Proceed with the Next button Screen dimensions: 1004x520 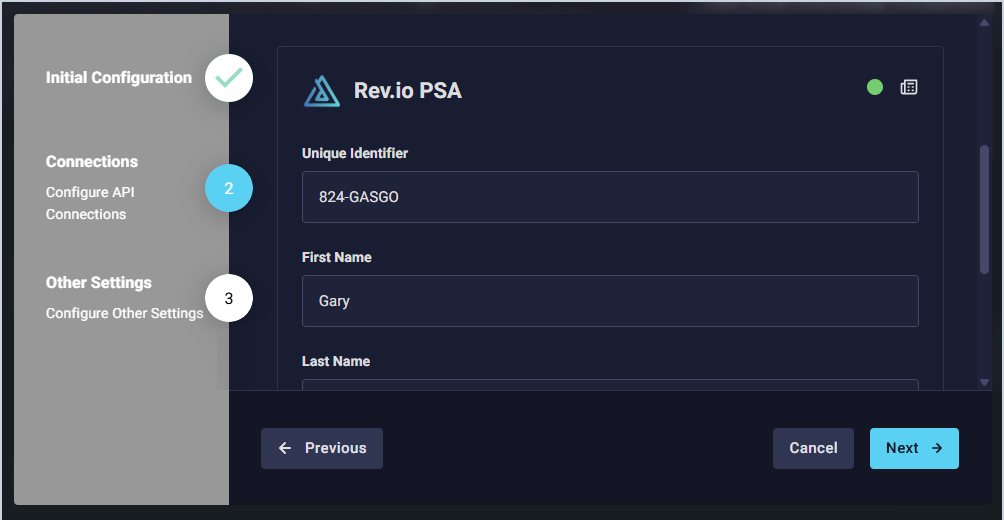tap(914, 448)
